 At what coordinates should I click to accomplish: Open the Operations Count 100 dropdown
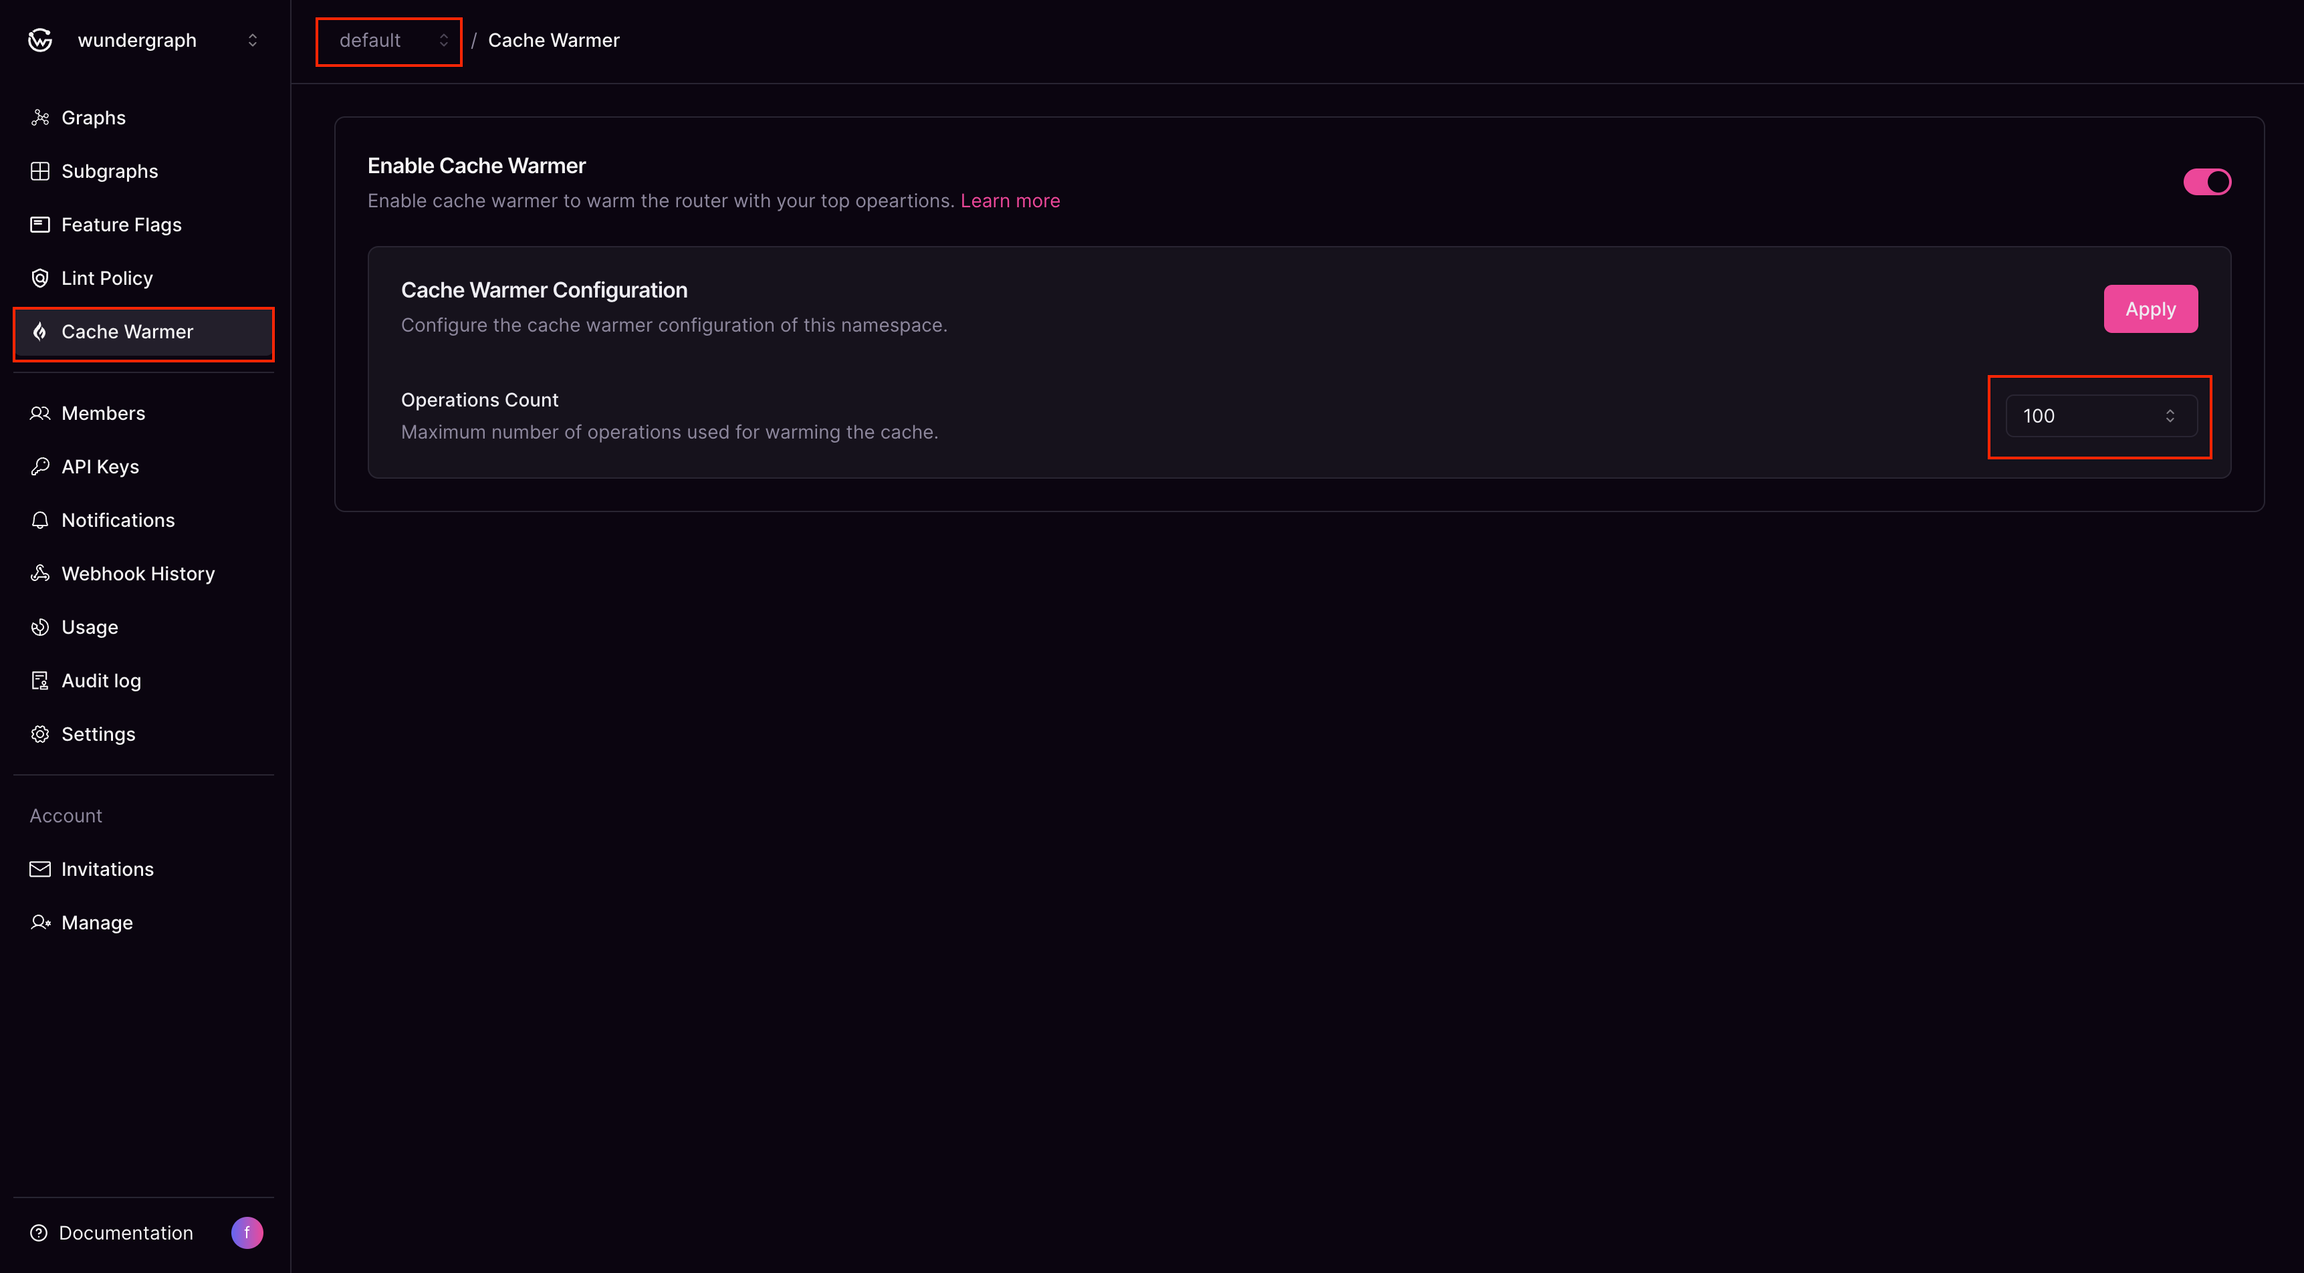tap(2101, 416)
